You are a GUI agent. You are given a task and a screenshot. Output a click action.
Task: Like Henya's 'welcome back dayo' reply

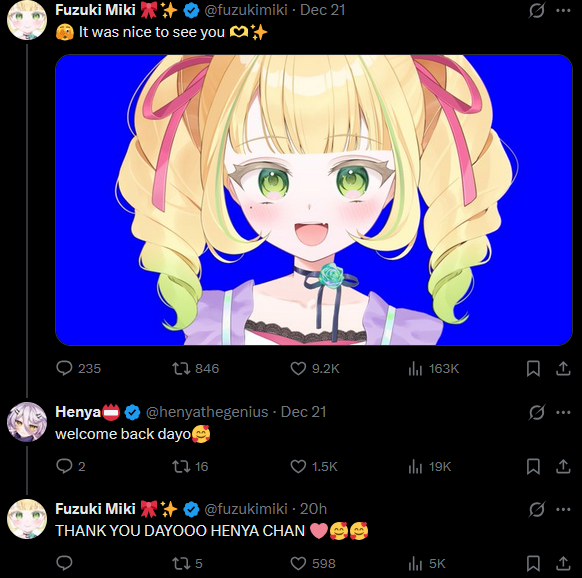pyautogui.click(x=314, y=466)
